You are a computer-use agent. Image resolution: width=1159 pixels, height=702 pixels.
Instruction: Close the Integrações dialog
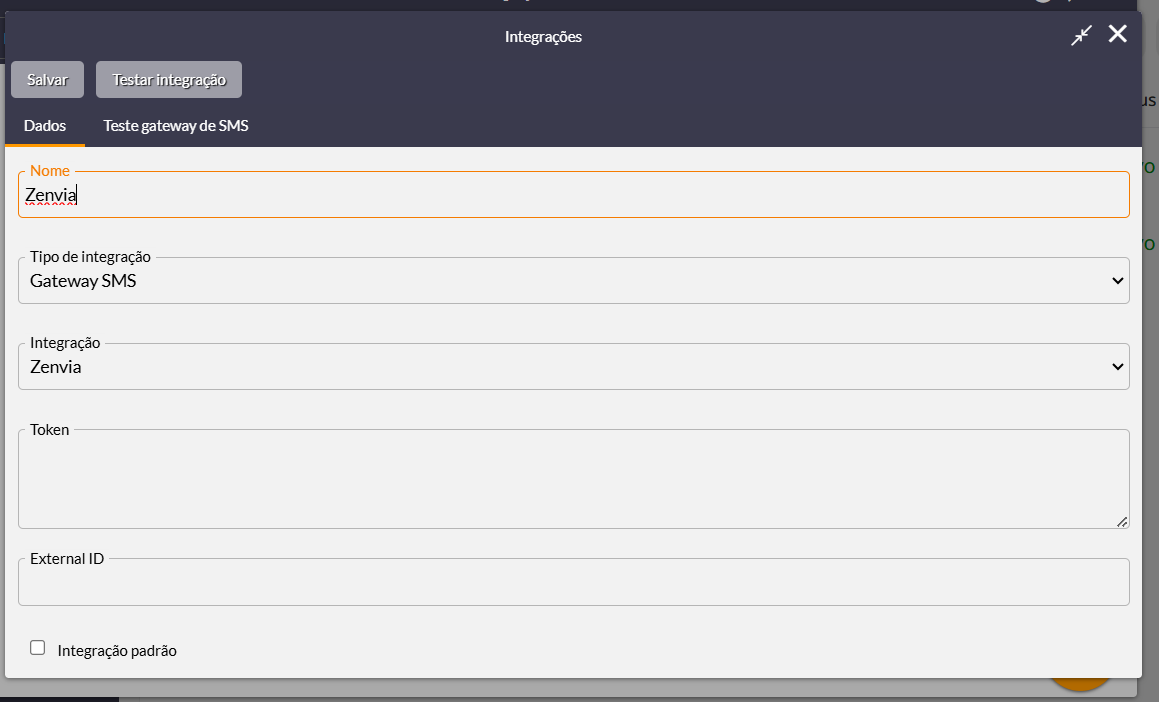[1118, 34]
